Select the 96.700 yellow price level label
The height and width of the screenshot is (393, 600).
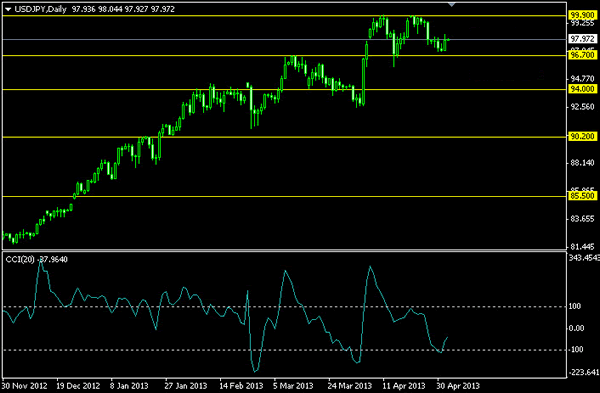tap(582, 55)
